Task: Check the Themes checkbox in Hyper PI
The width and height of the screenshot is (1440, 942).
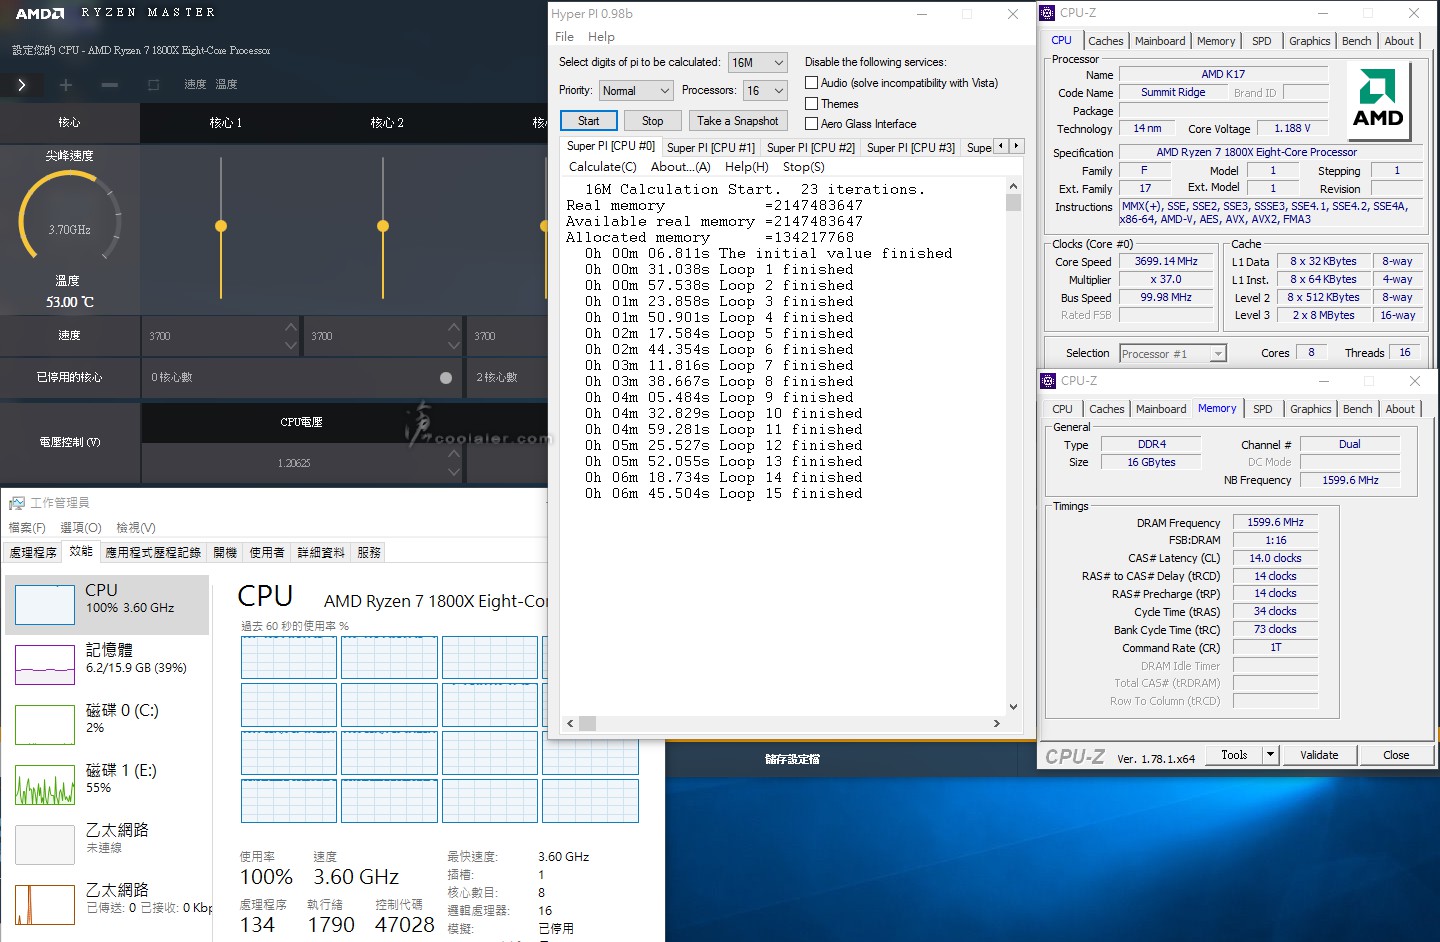Action: [x=812, y=104]
